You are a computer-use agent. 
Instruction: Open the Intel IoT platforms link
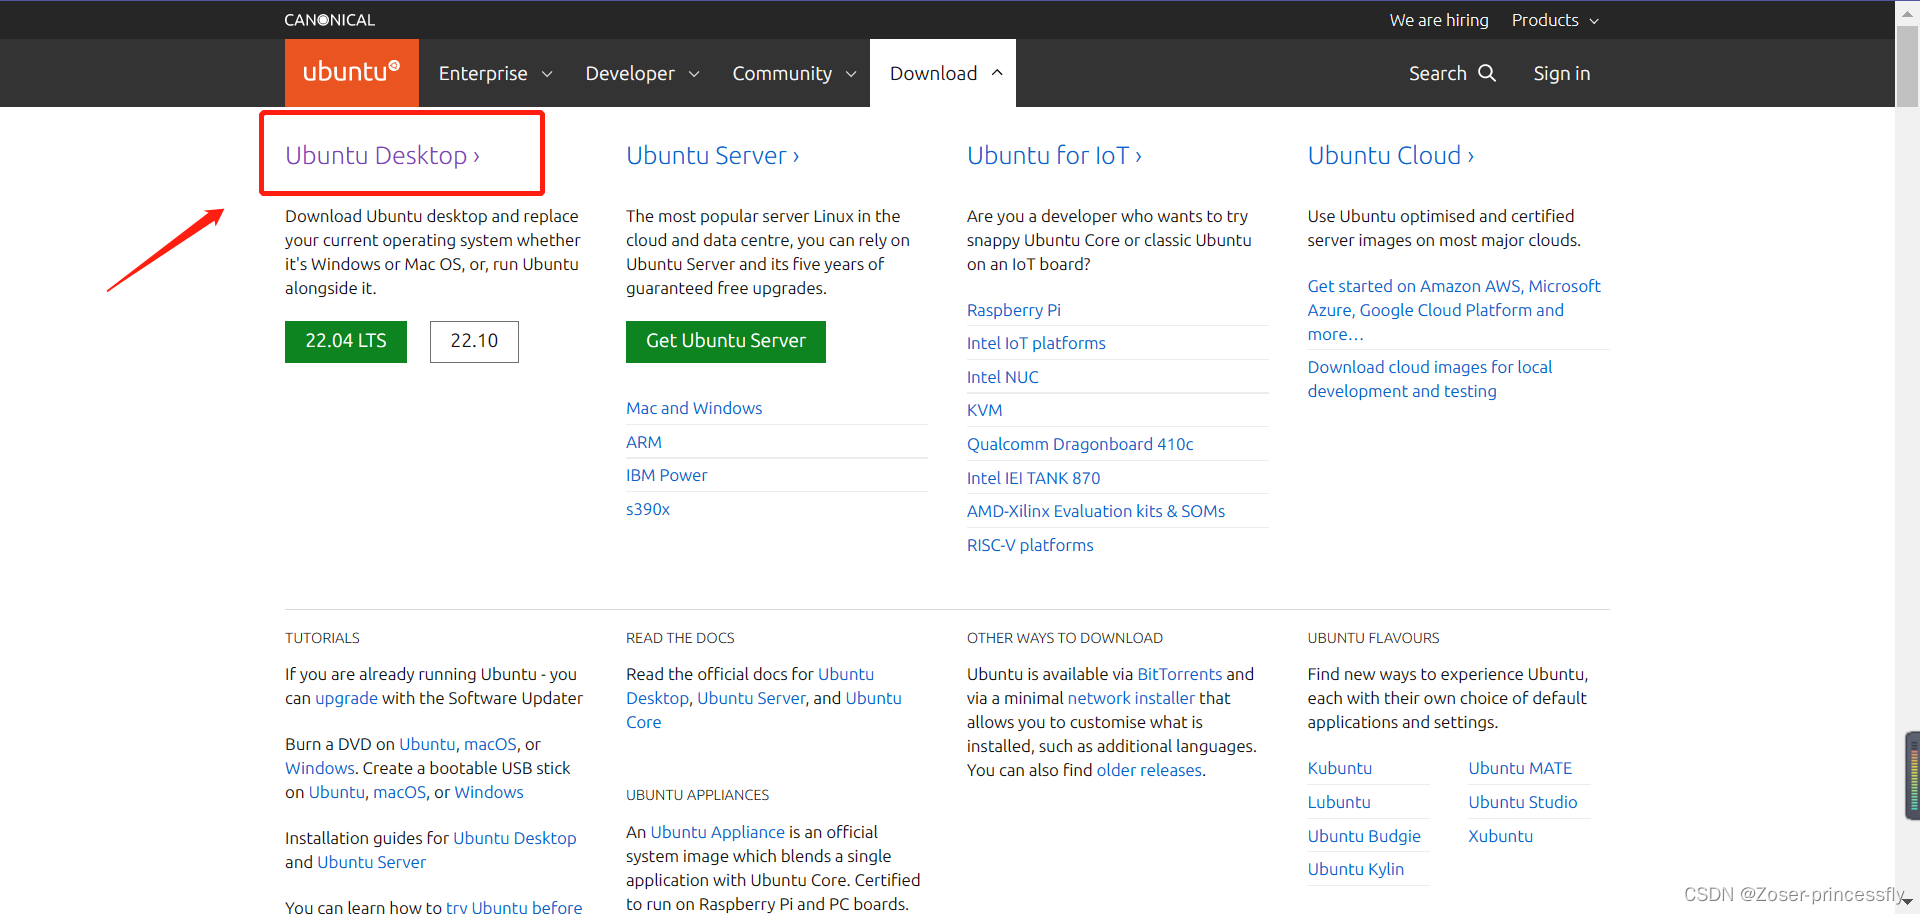coord(1036,343)
